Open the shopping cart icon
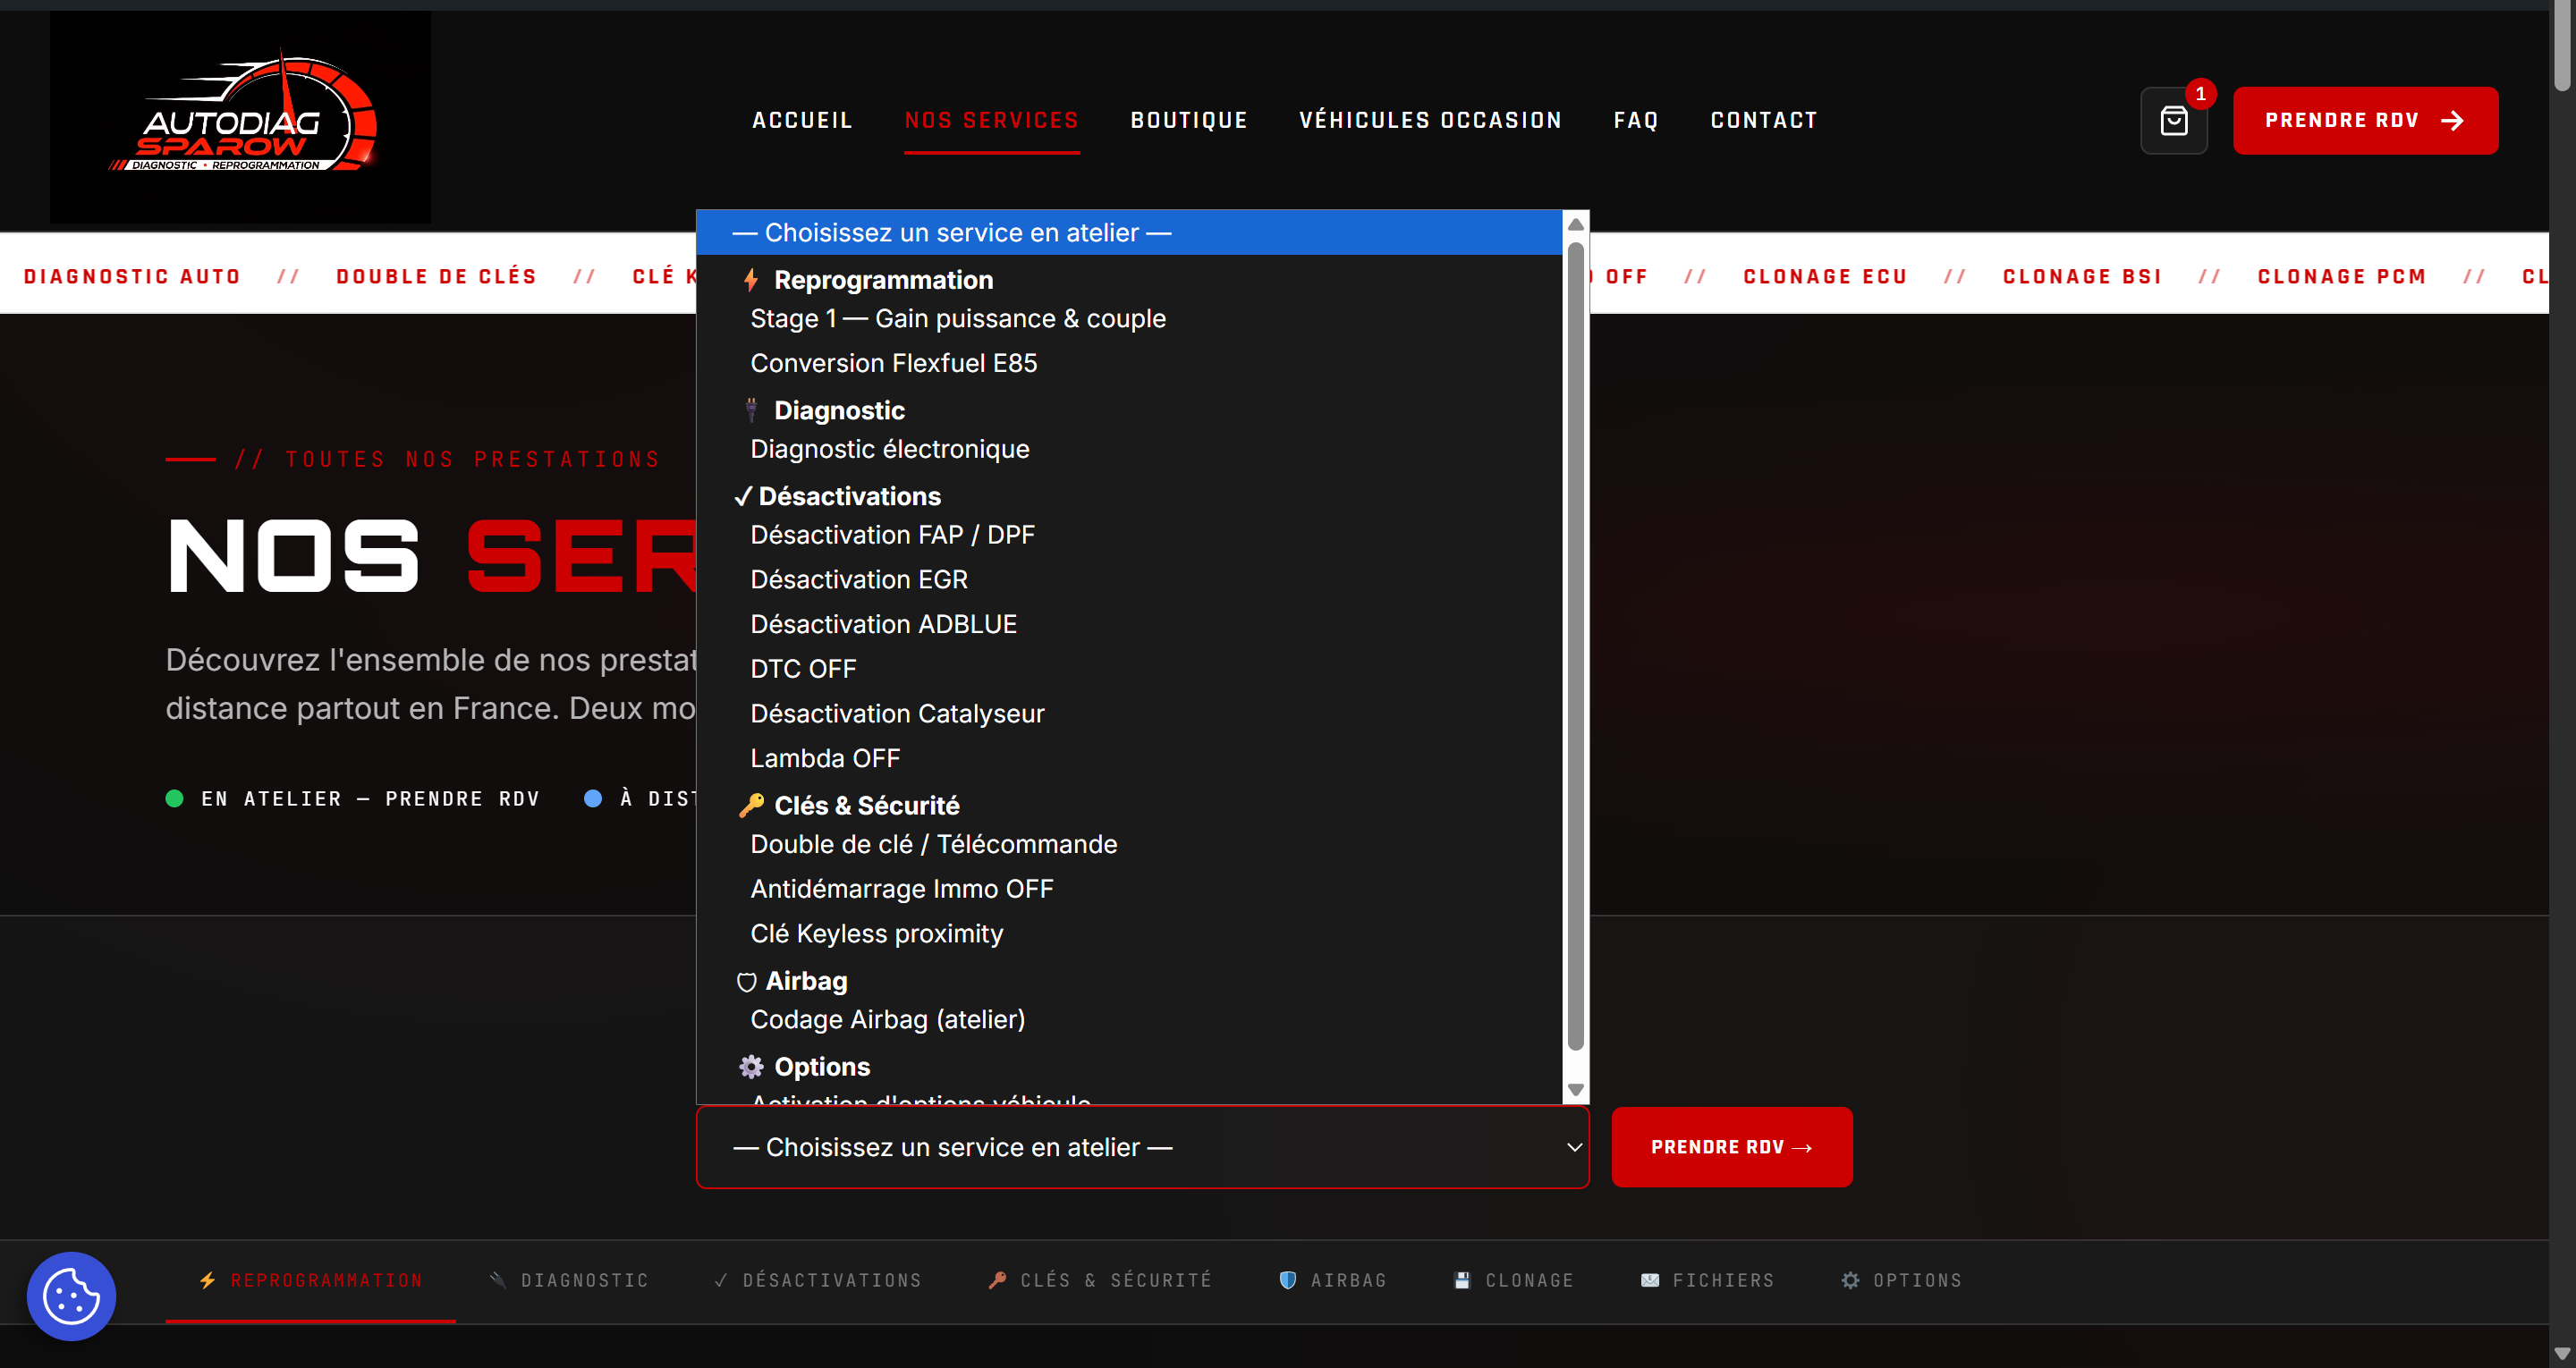The width and height of the screenshot is (2576, 1368). pos(2173,121)
